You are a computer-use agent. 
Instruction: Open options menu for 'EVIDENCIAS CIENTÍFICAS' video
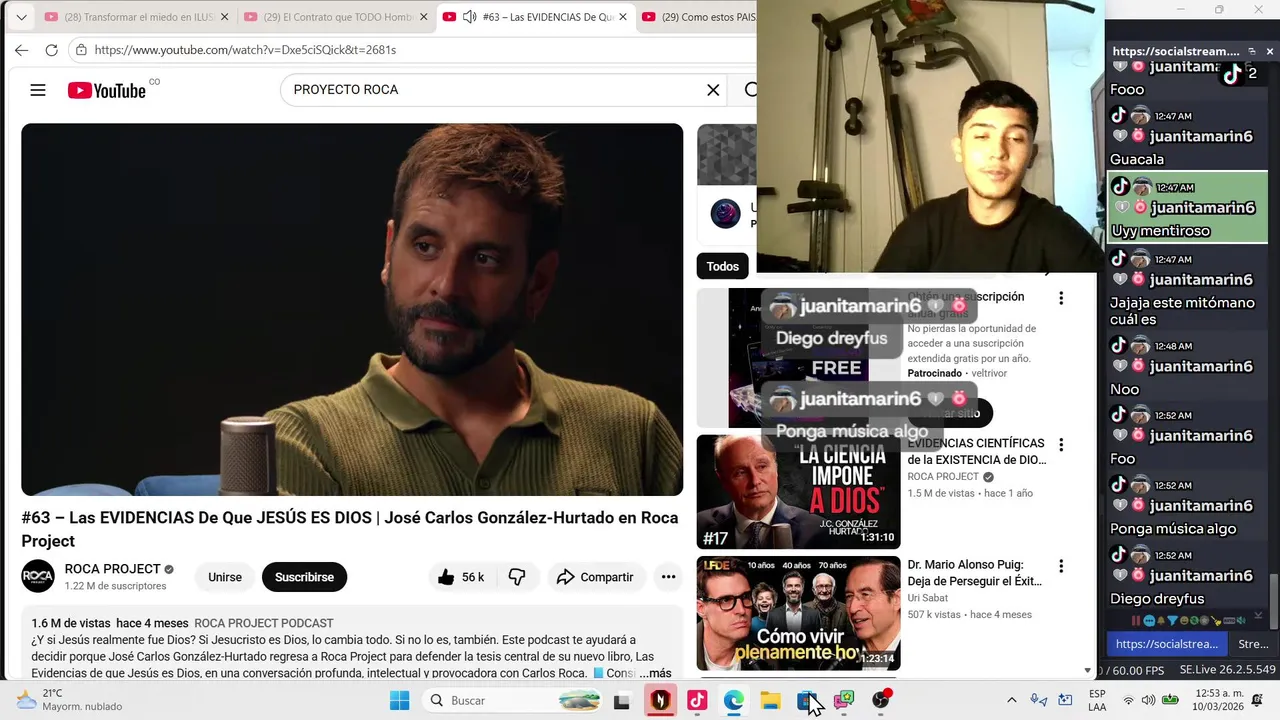pyautogui.click(x=1061, y=445)
